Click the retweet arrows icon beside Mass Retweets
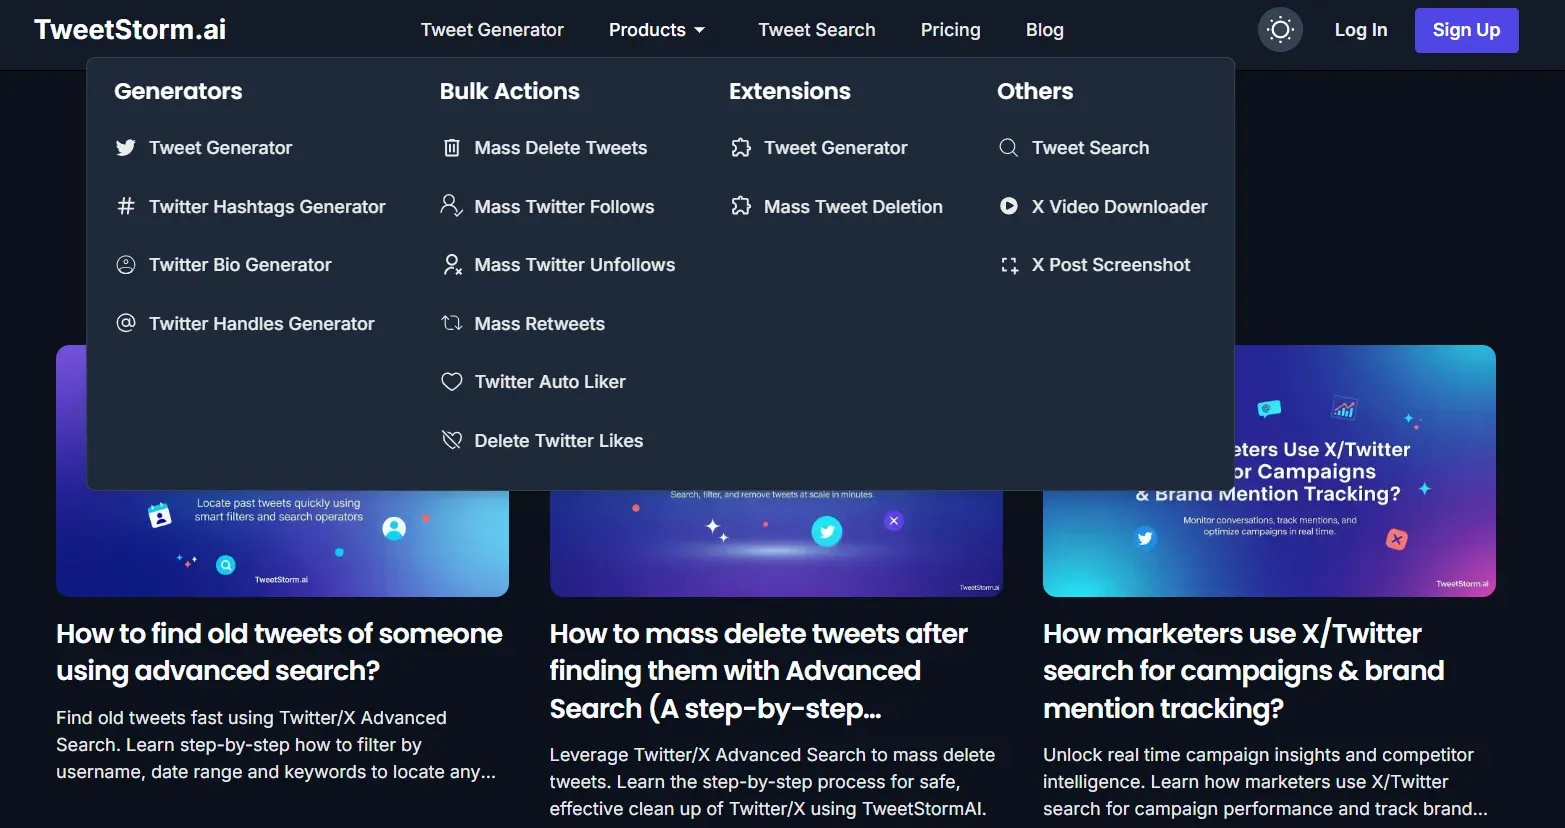The height and width of the screenshot is (828, 1565). (452, 323)
